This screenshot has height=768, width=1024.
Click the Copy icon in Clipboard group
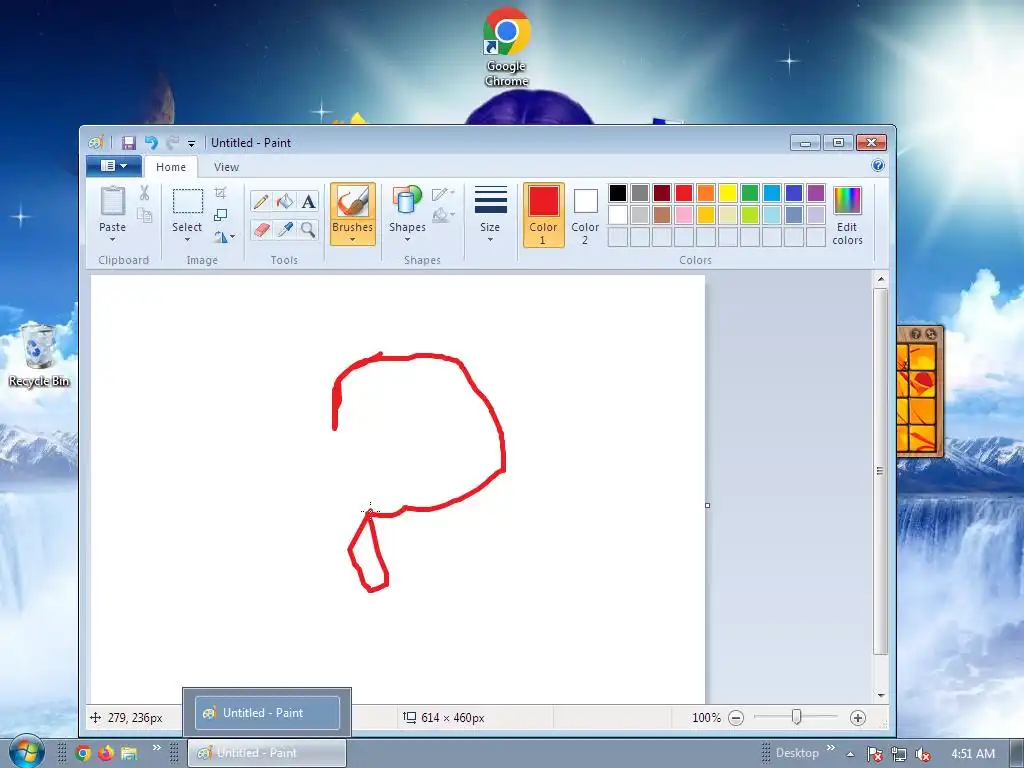[x=144, y=215]
